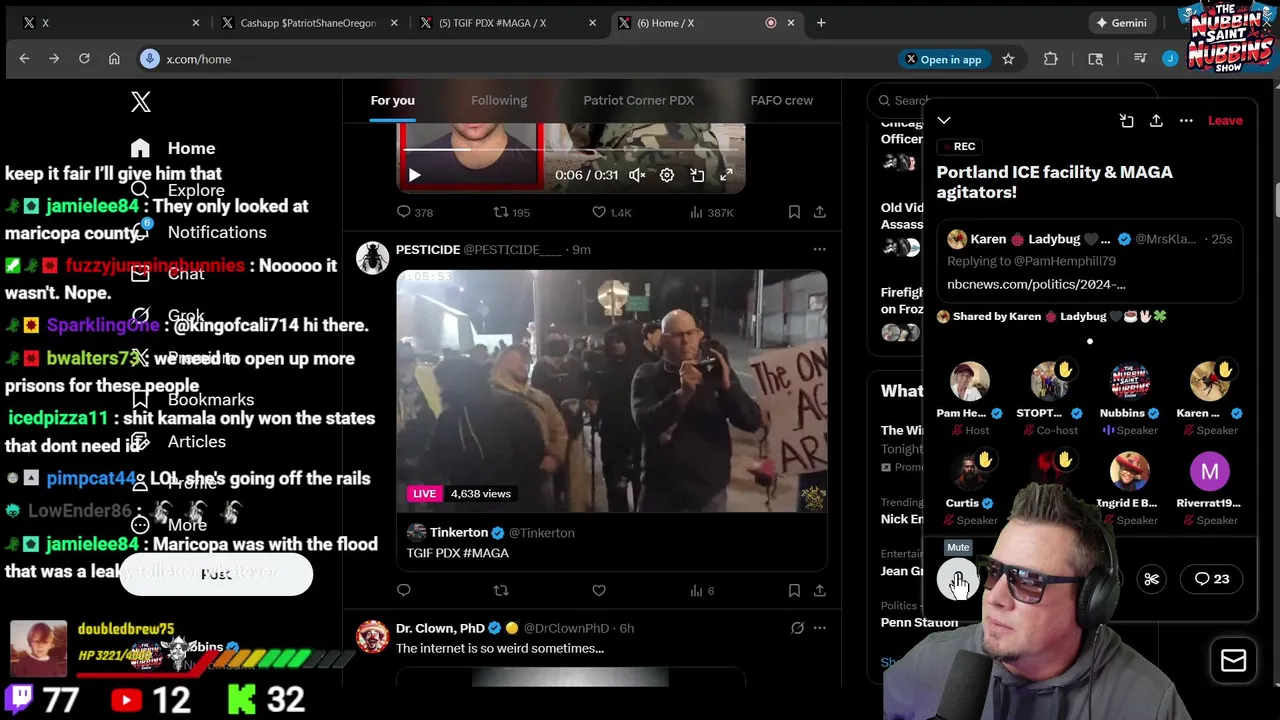The image size is (1280, 720).
Task: View PESTICIDE post analytics with 6 views
Action: coord(702,590)
